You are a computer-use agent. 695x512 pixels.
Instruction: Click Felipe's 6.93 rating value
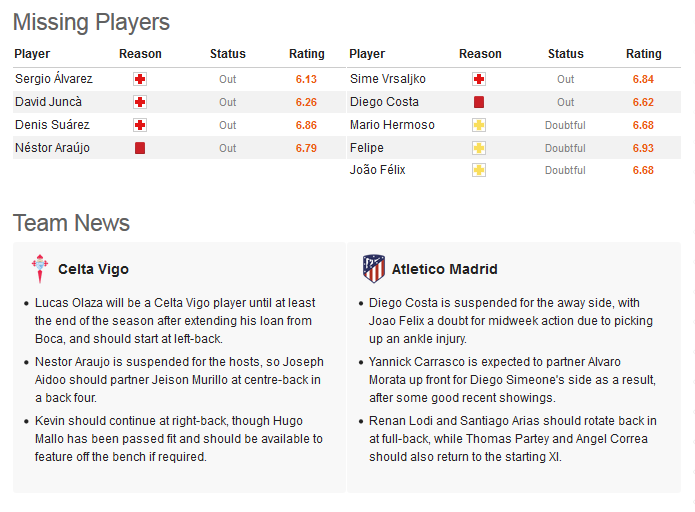click(643, 148)
